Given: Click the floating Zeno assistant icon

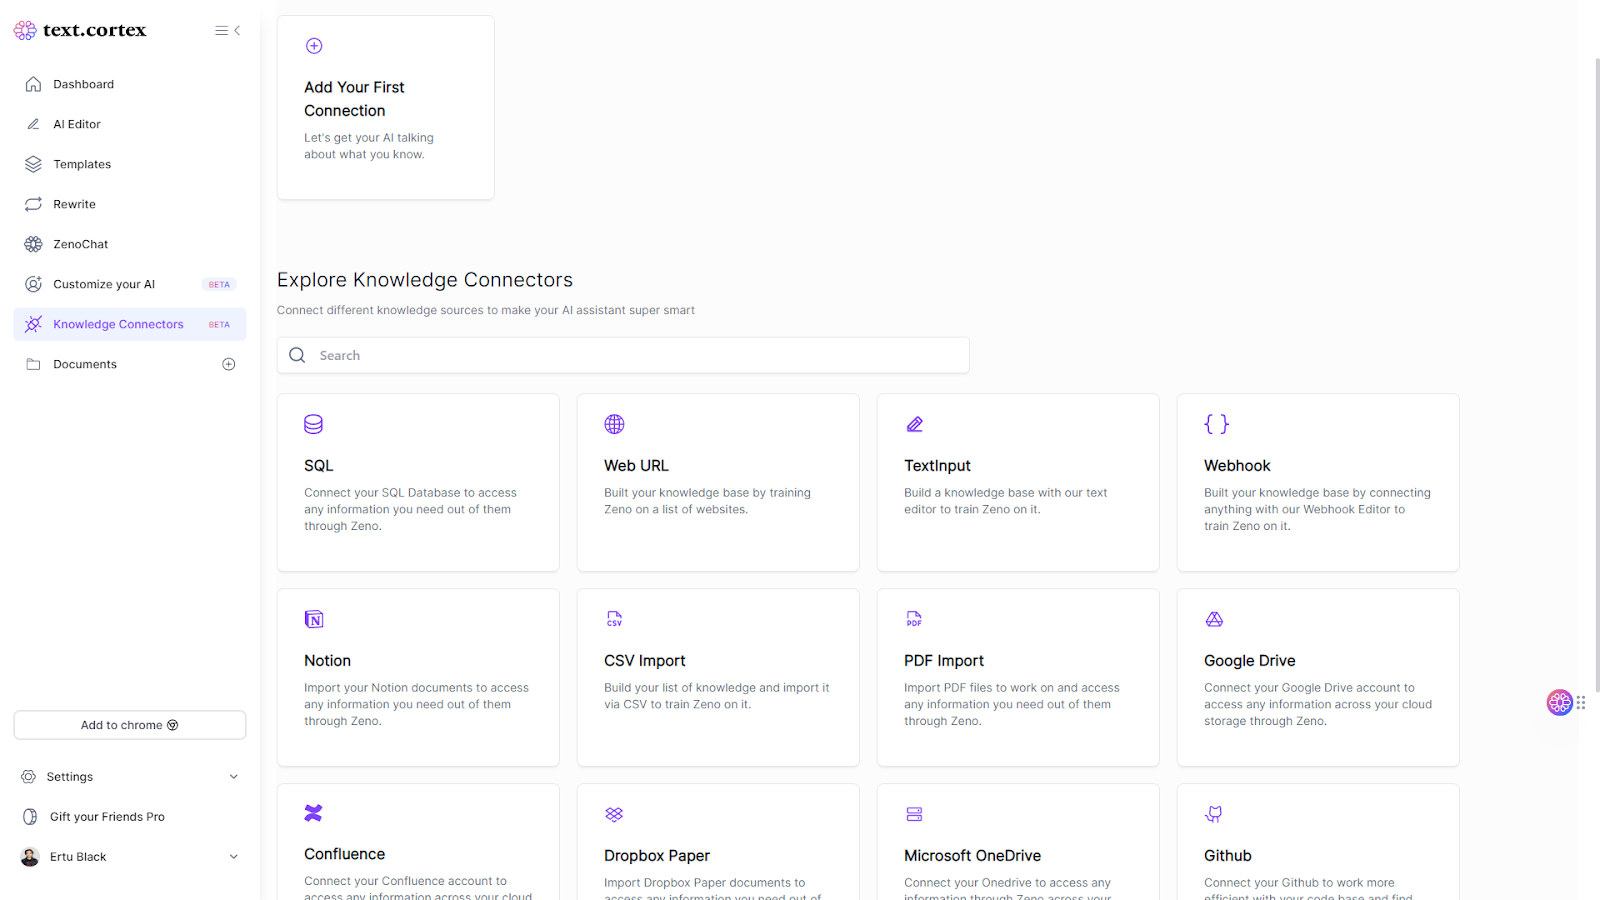Looking at the screenshot, I should point(1559,703).
